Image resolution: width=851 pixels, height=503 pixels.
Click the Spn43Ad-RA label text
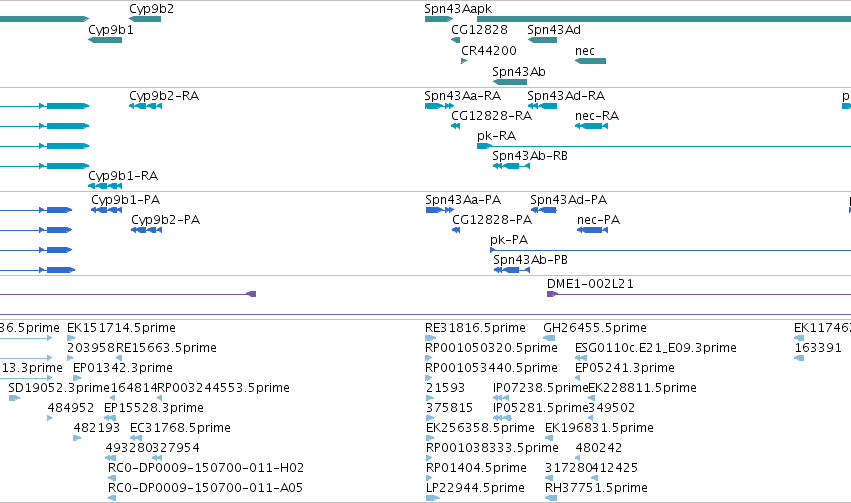[x=566, y=96]
